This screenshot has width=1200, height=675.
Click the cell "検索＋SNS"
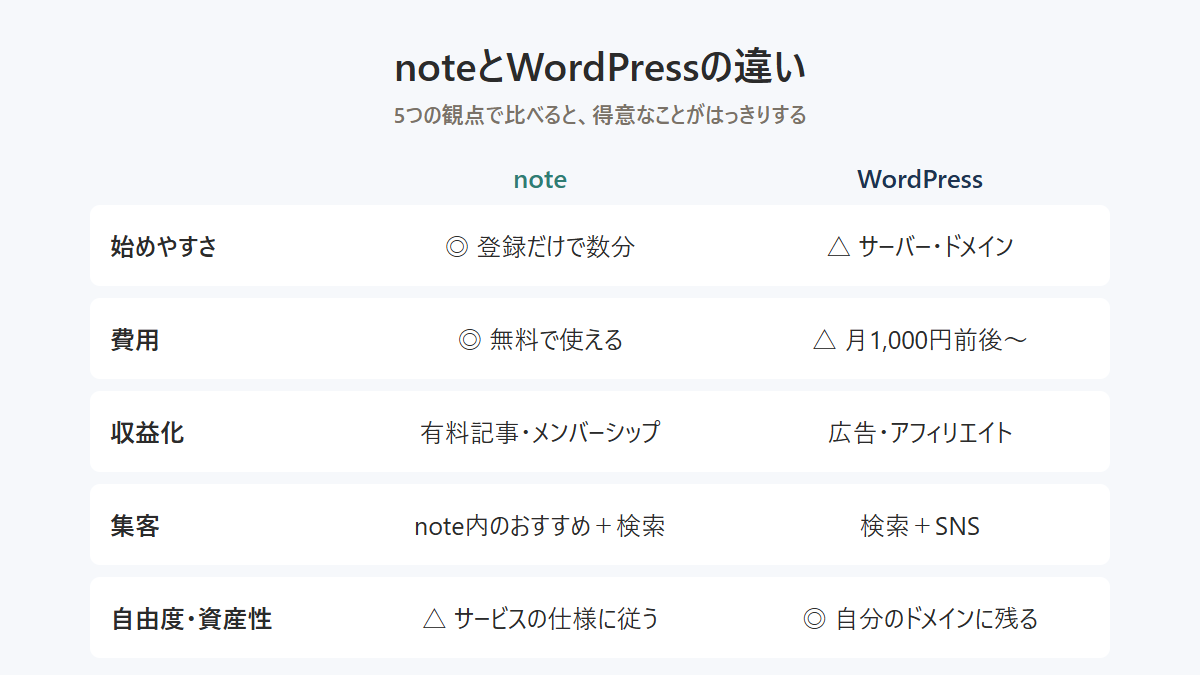(x=920, y=525)
